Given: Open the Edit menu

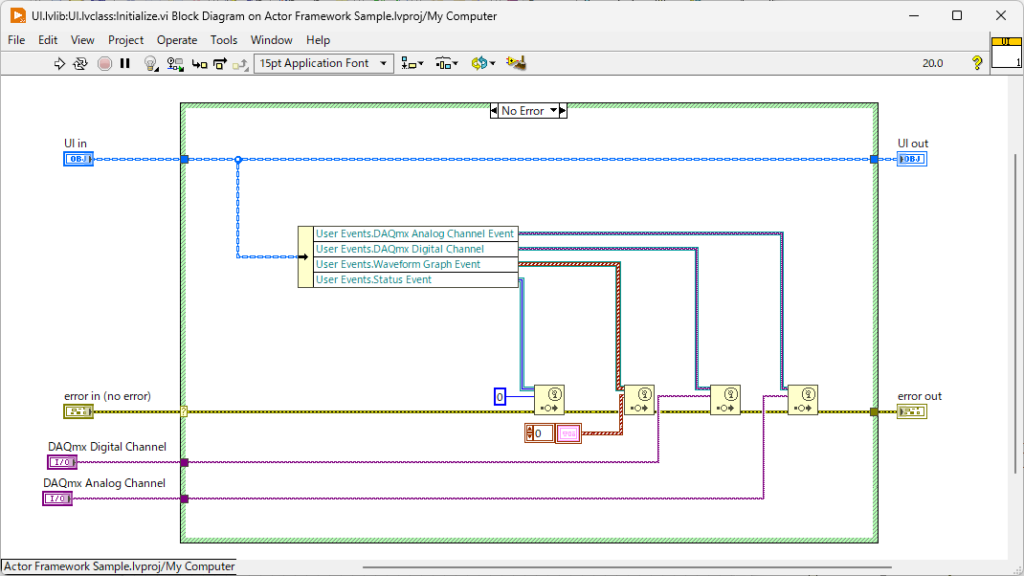Looking at the screenshot, I should coord(48,40).
